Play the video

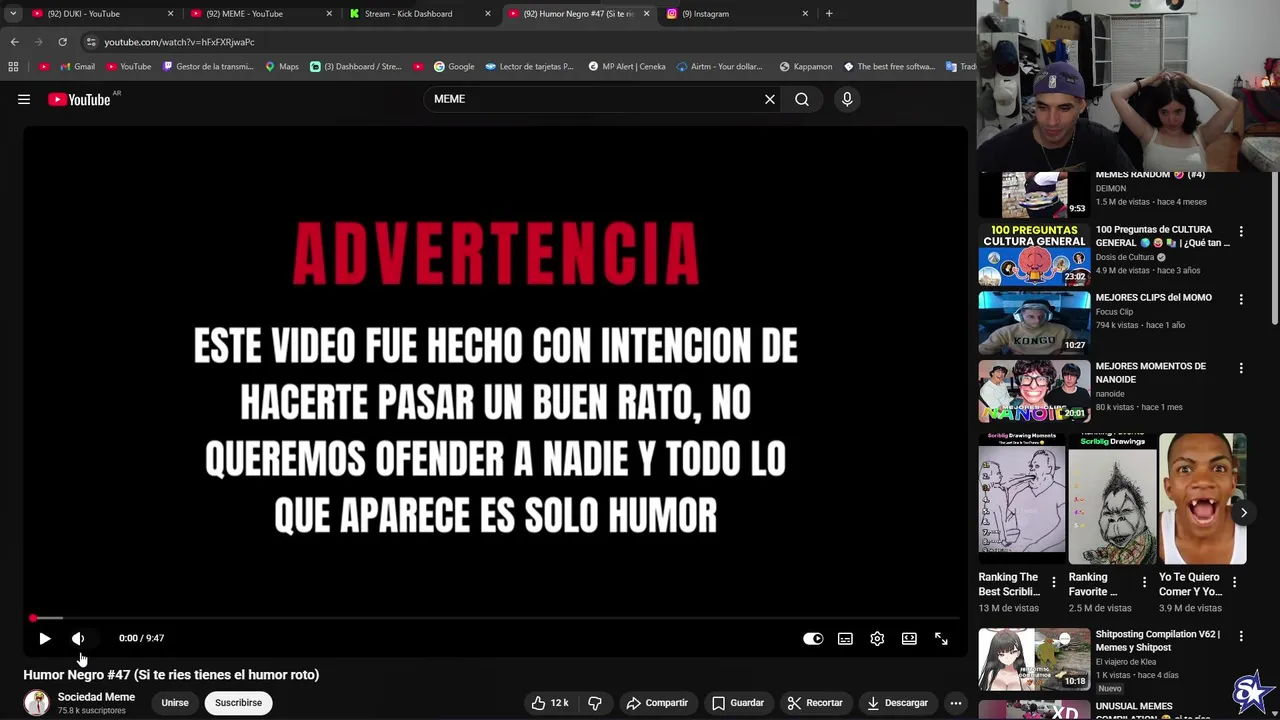45,638
